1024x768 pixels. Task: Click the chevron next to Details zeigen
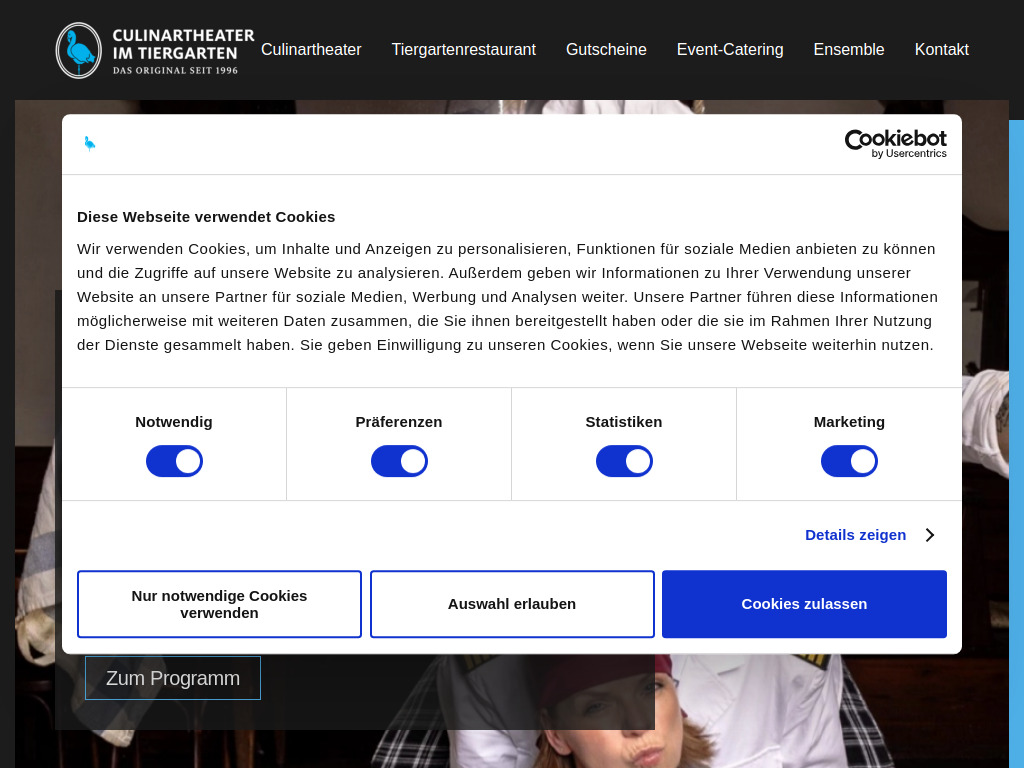[x=929, y=534]
